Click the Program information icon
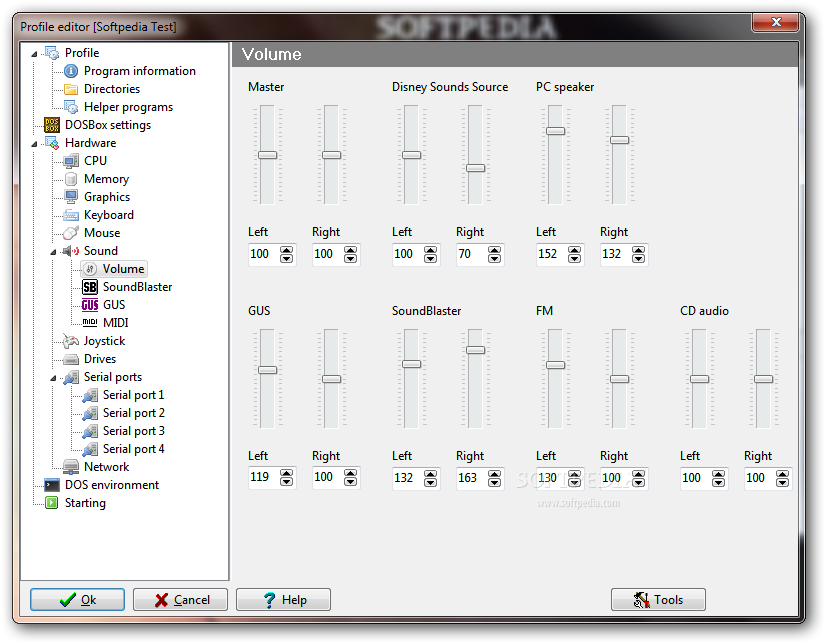This screenshot has width=826, height=644. pos(71,71)
